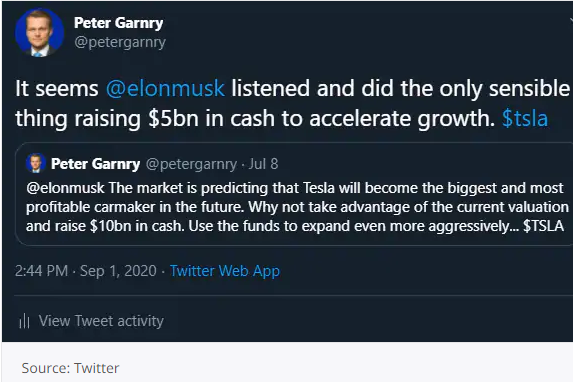Click the @petergarnry handle in the quoted tweet
Viewport: 573px width, 382px height.
point(191,164)
